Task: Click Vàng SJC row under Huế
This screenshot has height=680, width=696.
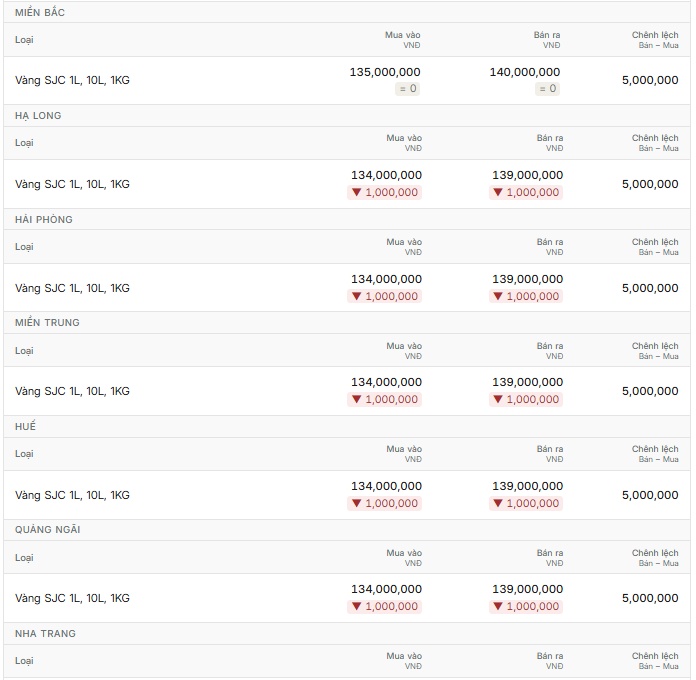Action: click(347, 495)
